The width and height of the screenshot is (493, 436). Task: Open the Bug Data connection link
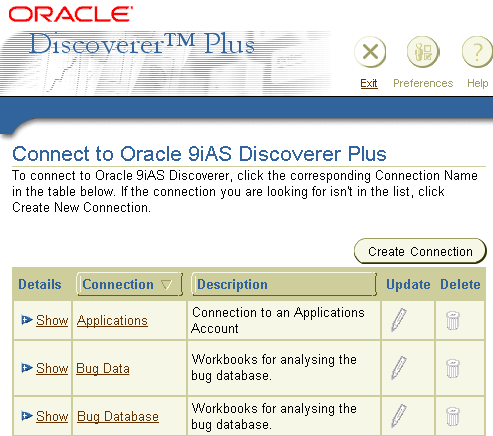point(103,369)
